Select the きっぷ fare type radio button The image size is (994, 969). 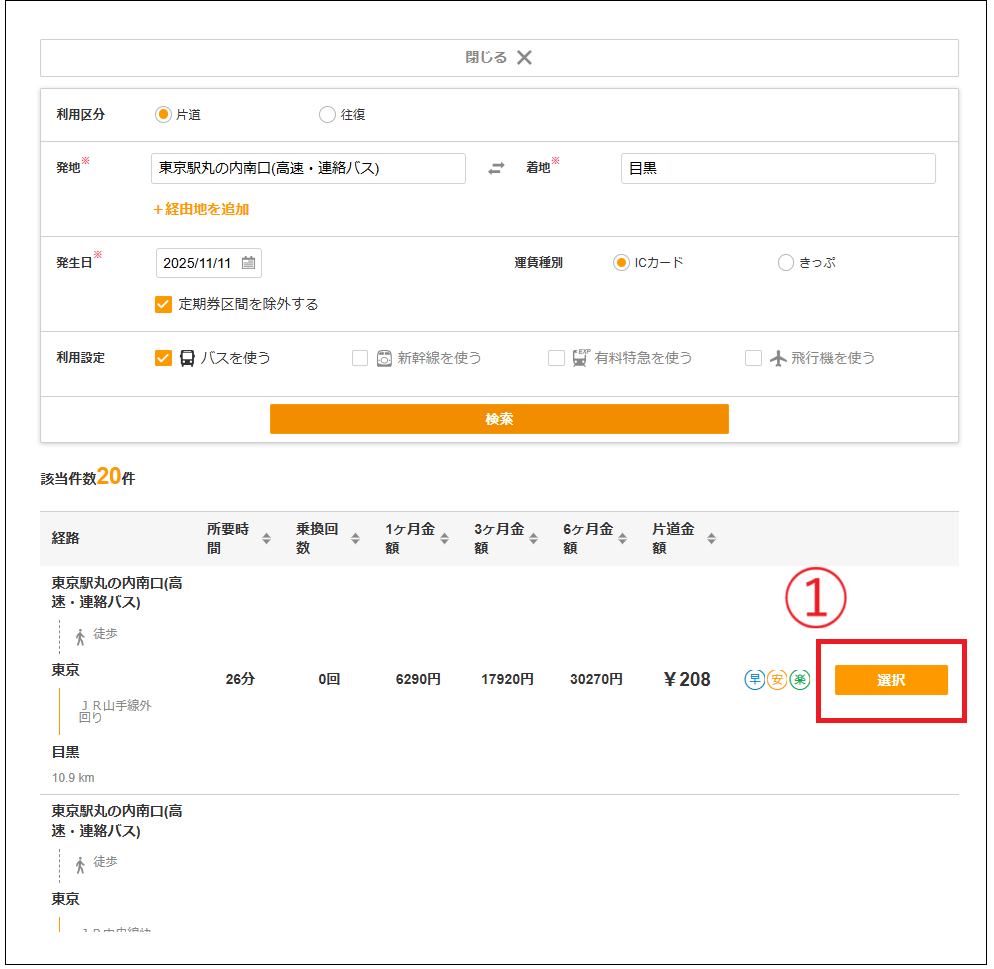786,263
